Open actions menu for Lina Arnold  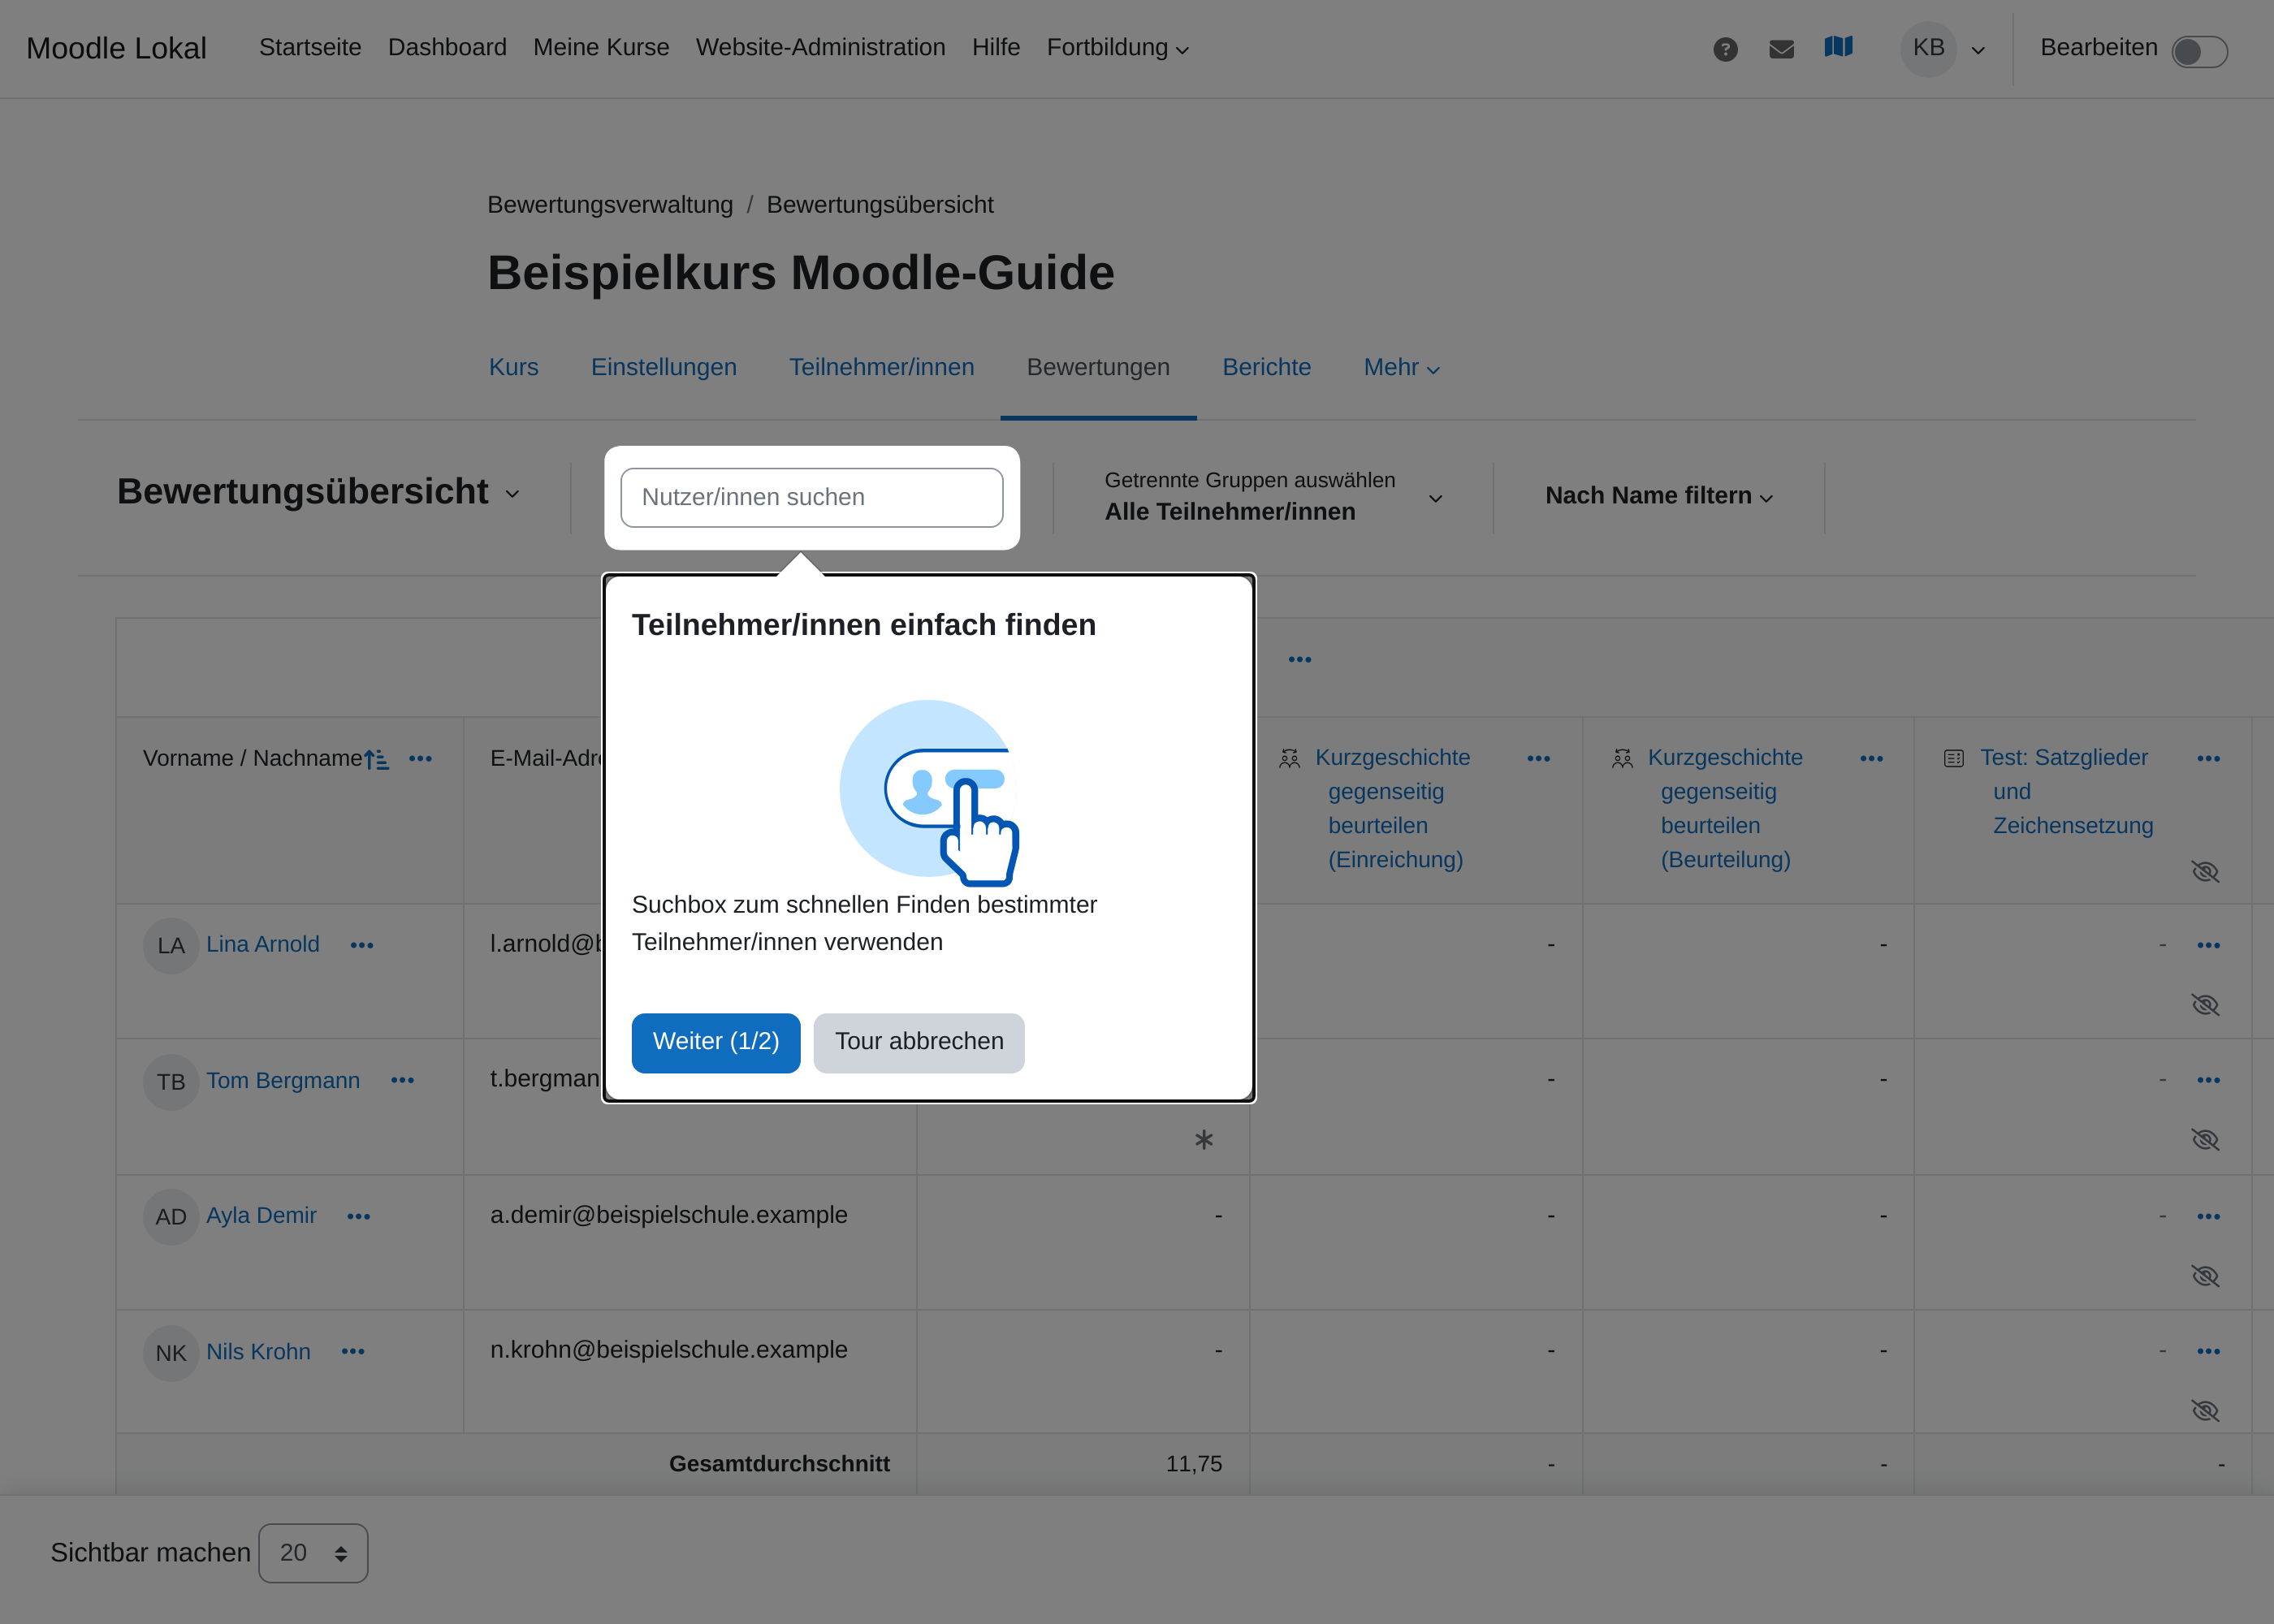click(361, 945)
